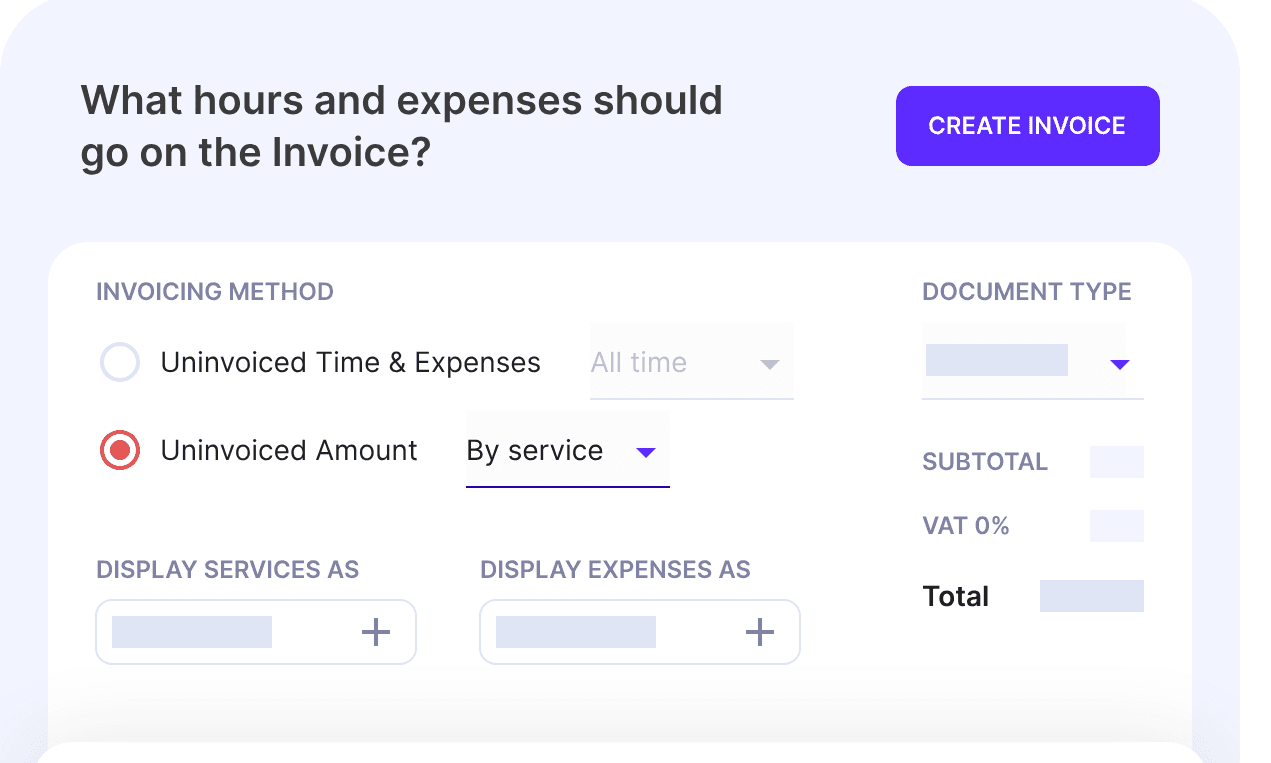Click the Display Services As field
This screenshot has height=763, width=1271.
point(256,632)
